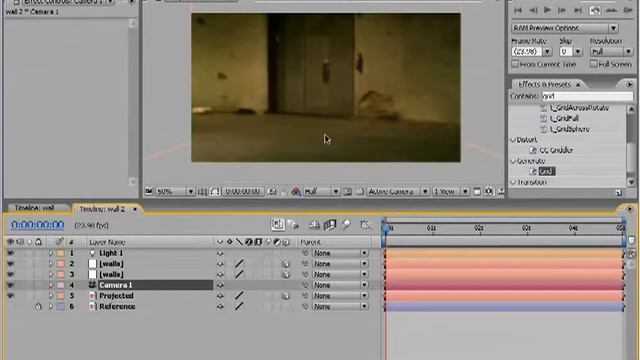Collapse the Generate effects category
The height and width of the screenshot is (360, 640).
pyautogui.click(x=513, y=161)
